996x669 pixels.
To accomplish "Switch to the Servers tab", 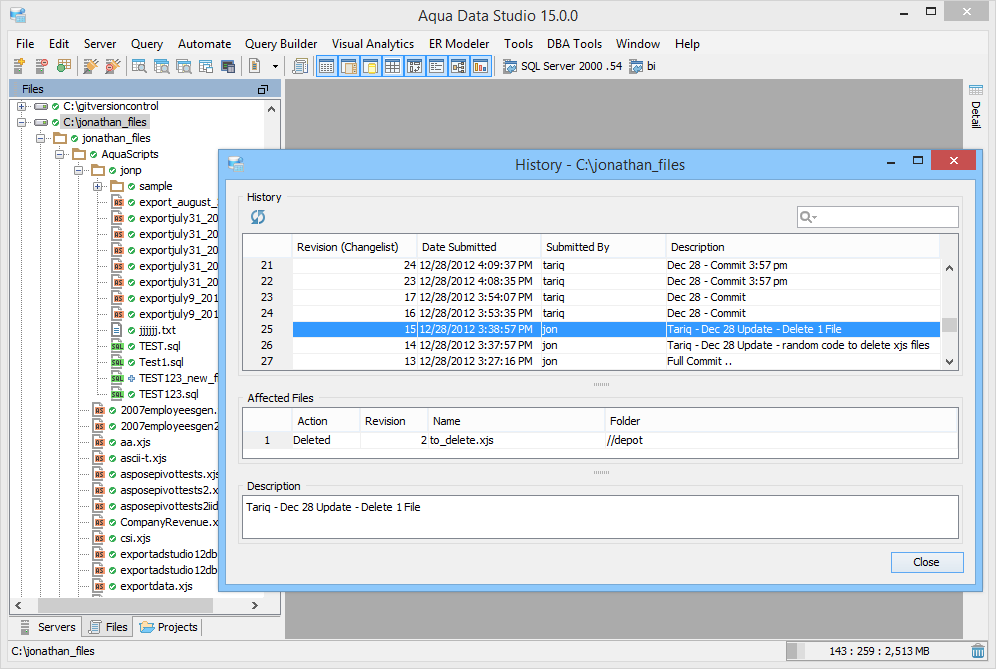I will (x=48, y=627).
